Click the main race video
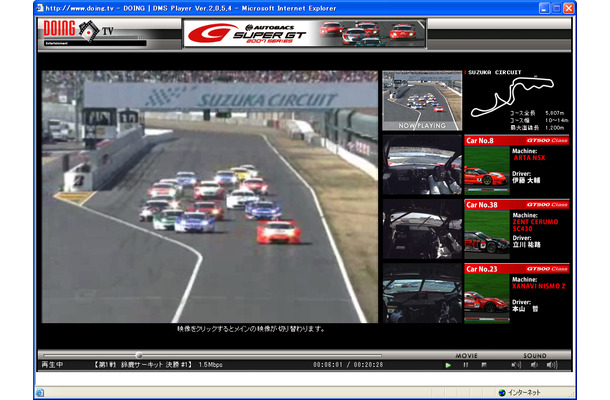 [x=210, y=196]
